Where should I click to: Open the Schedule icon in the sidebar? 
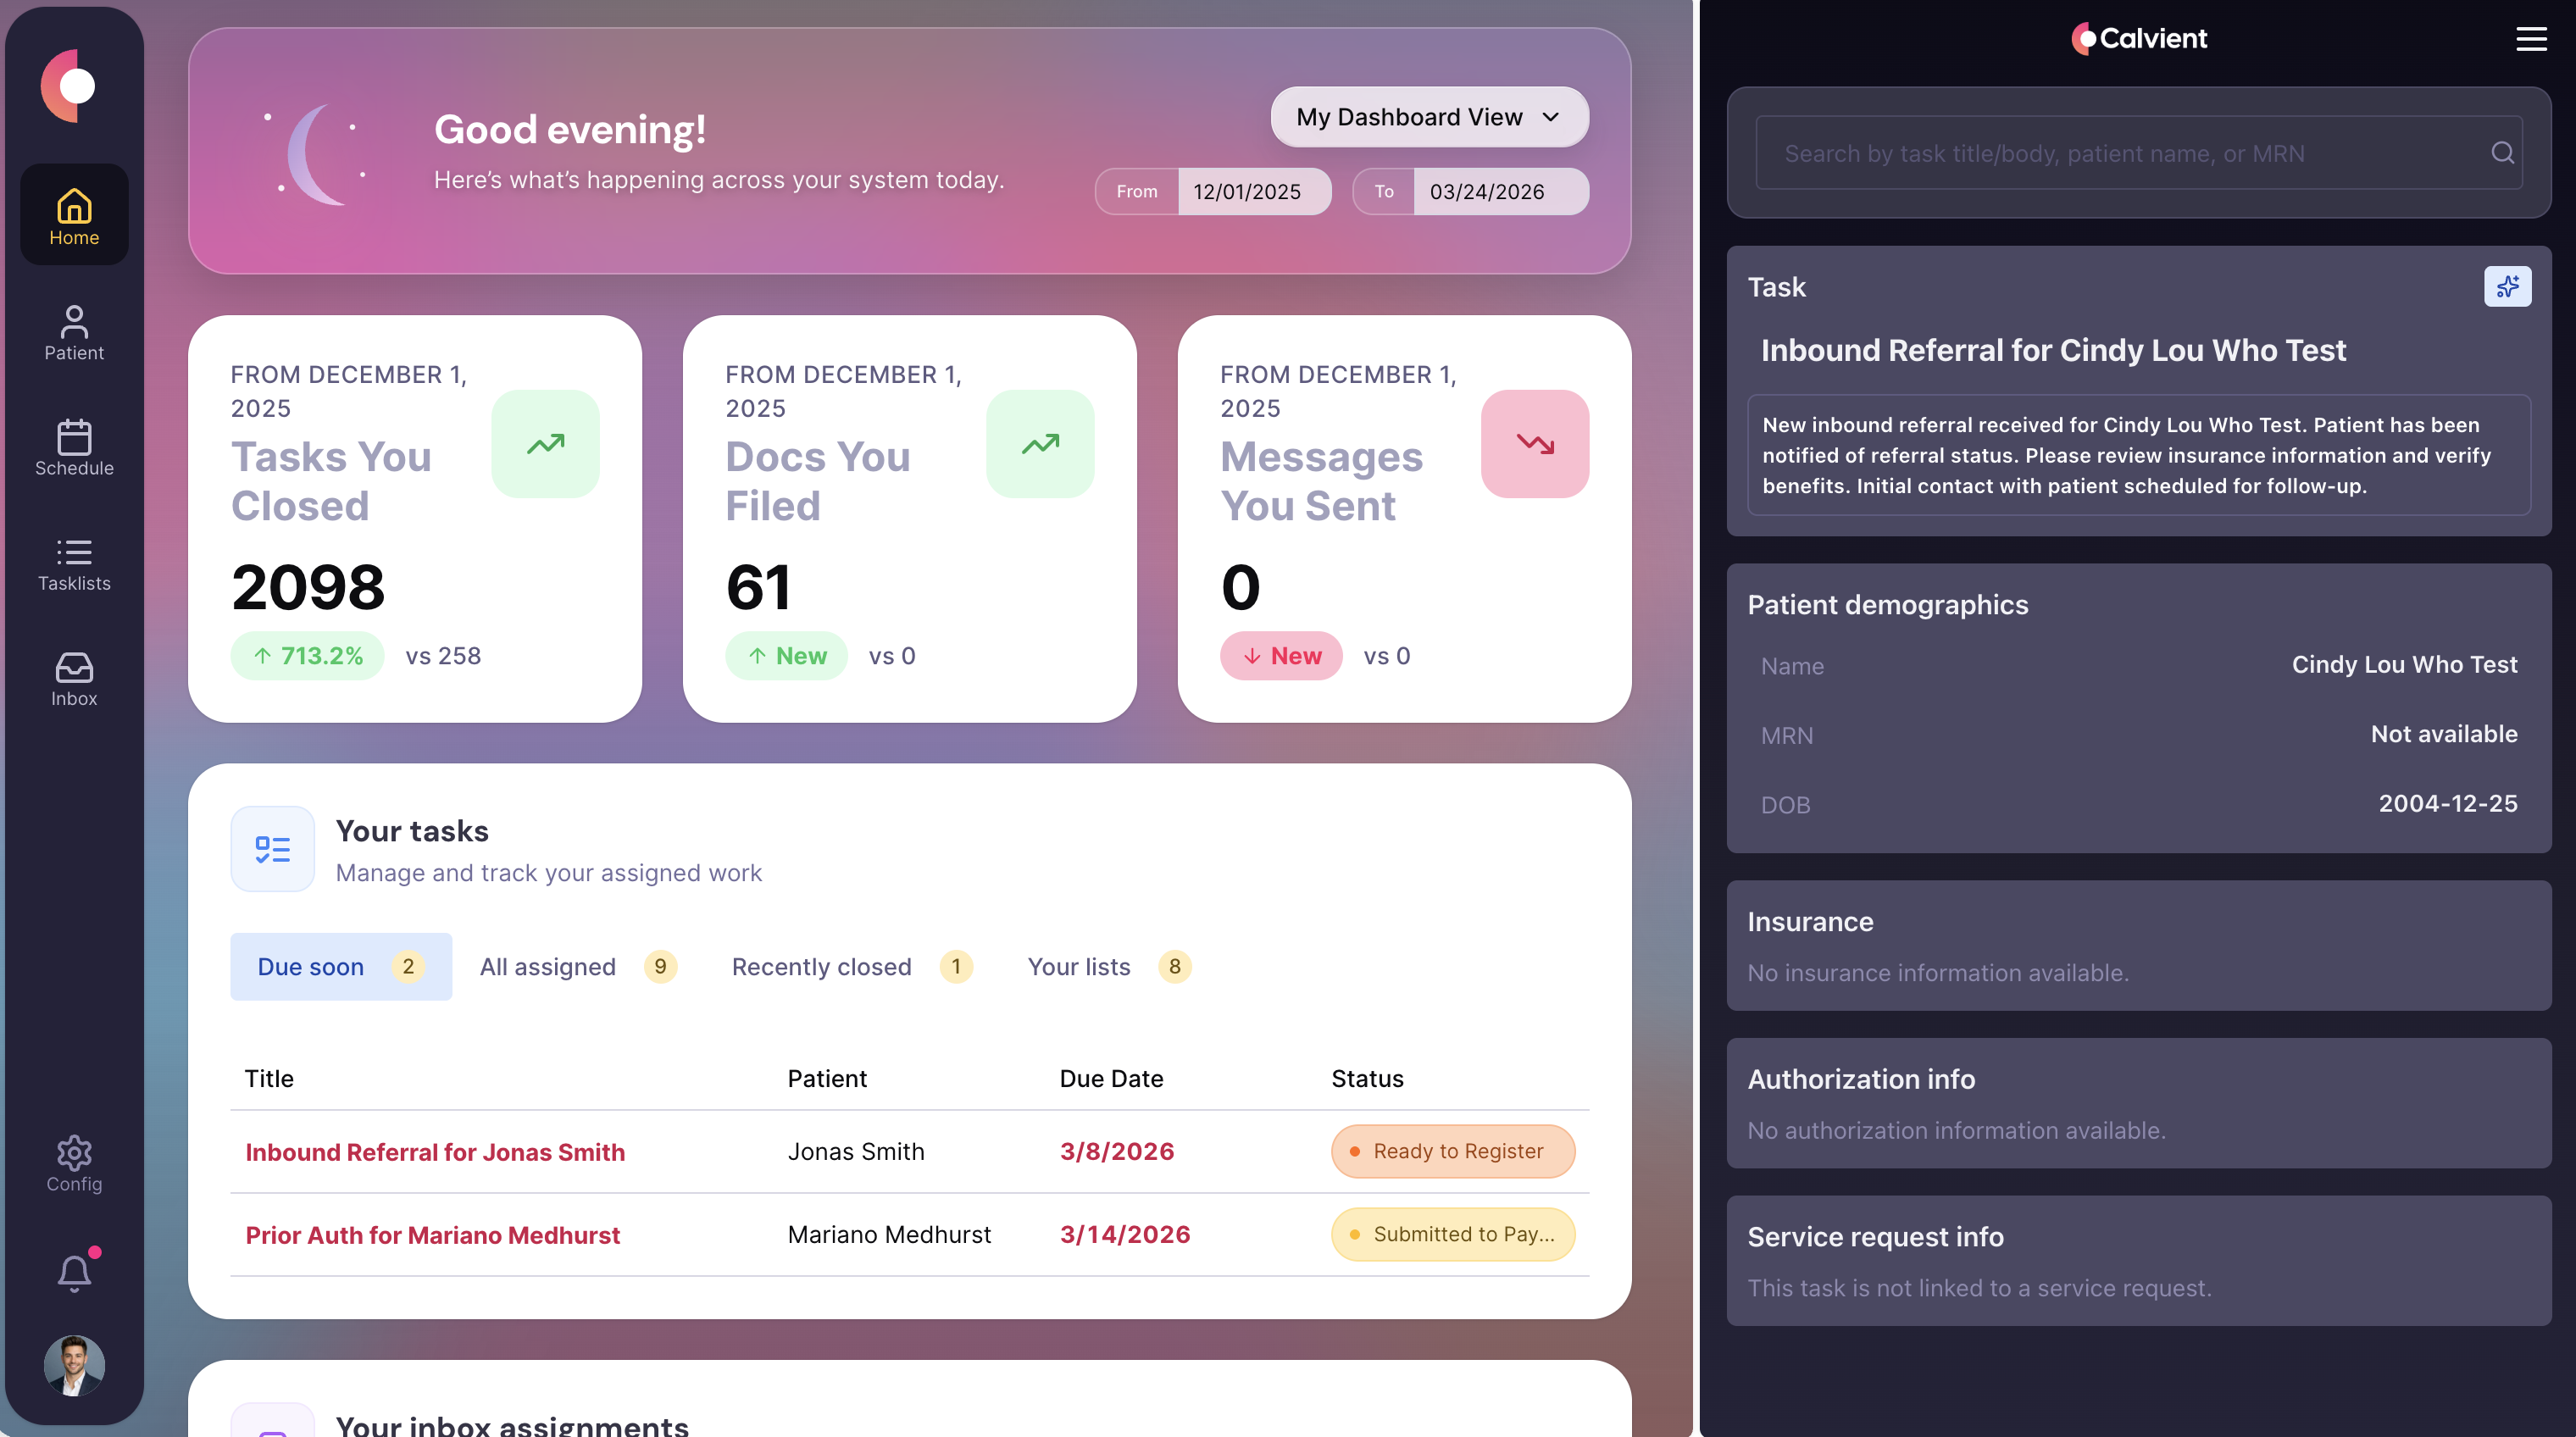tap(73, 449)
